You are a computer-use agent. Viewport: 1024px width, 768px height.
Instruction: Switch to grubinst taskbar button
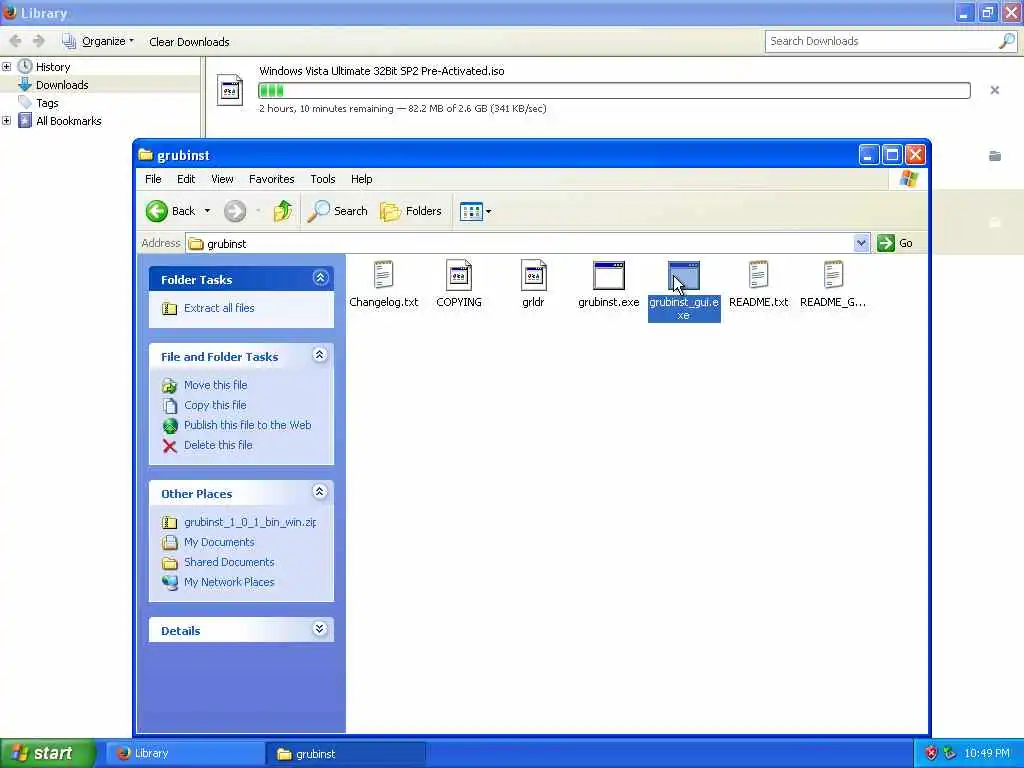(346, 754)
